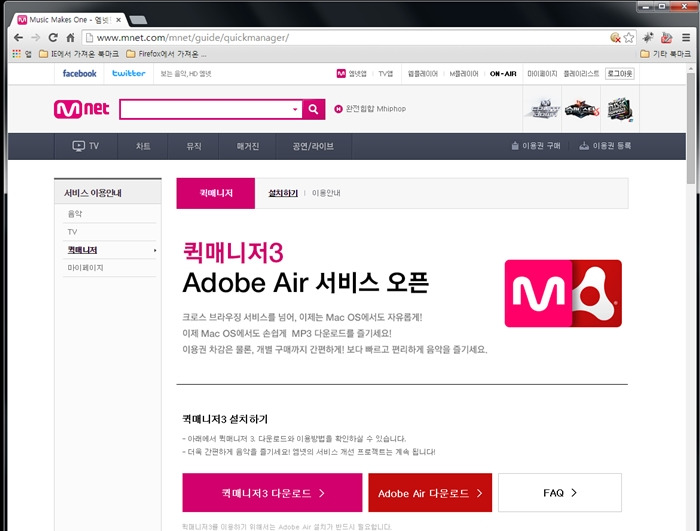
Task: Click the puzzle-shaped extension icon in toolbar
Action: pos(648,38)
